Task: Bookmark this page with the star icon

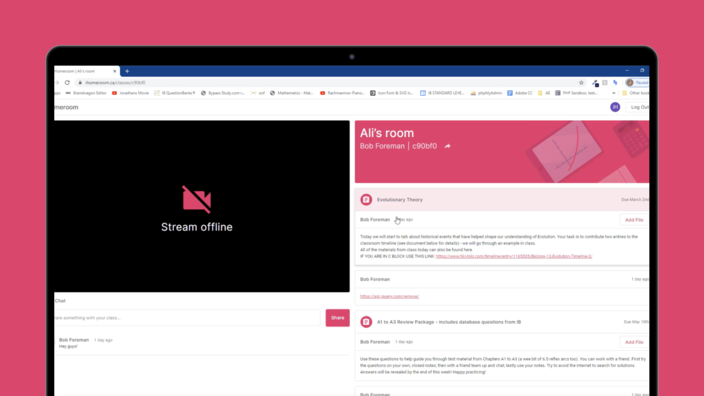Action: click(581, 83)
